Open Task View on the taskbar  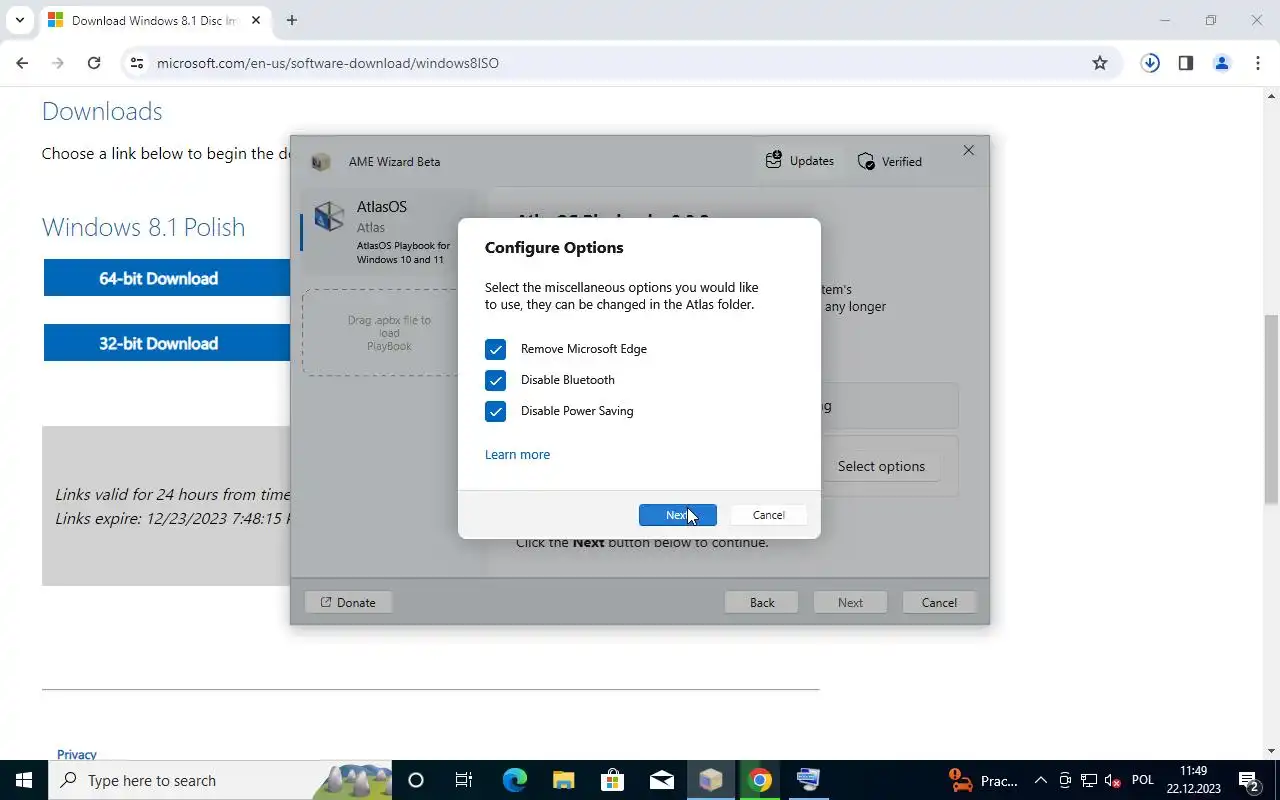[464, 780]
